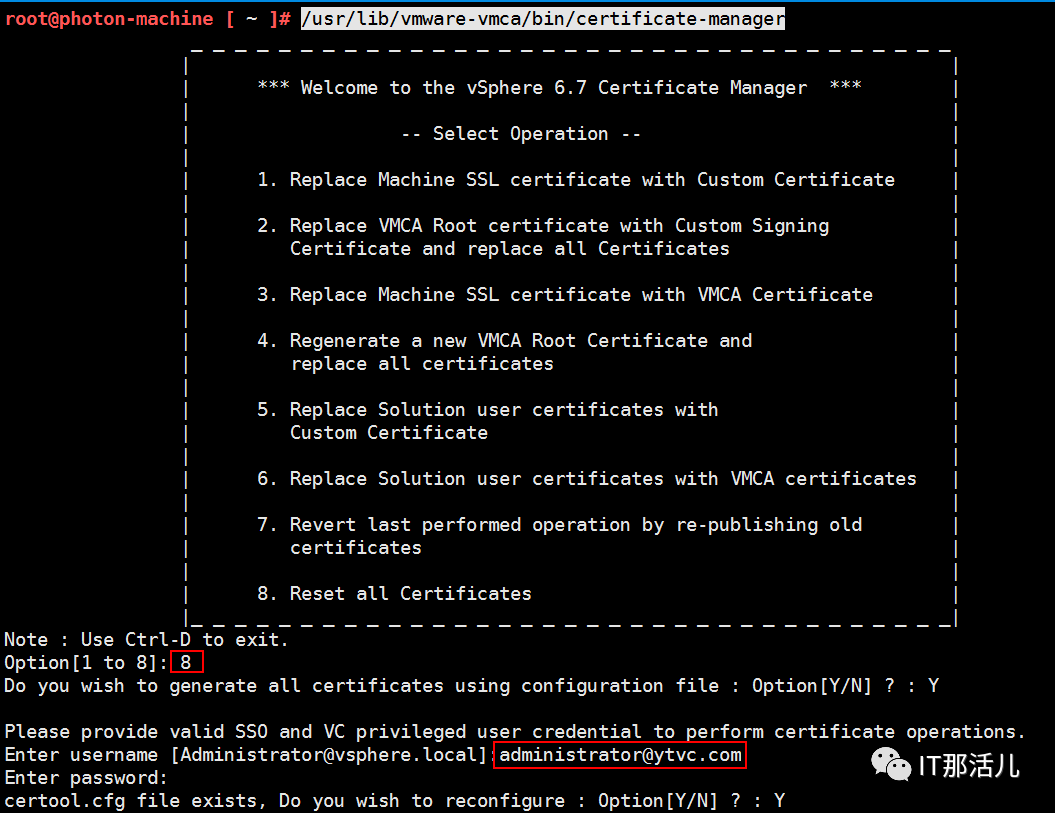Screen dimensions: 1055x813
Task: Click the 'Option[1 to 8]:' prompt label
Action: coord(86,662)
